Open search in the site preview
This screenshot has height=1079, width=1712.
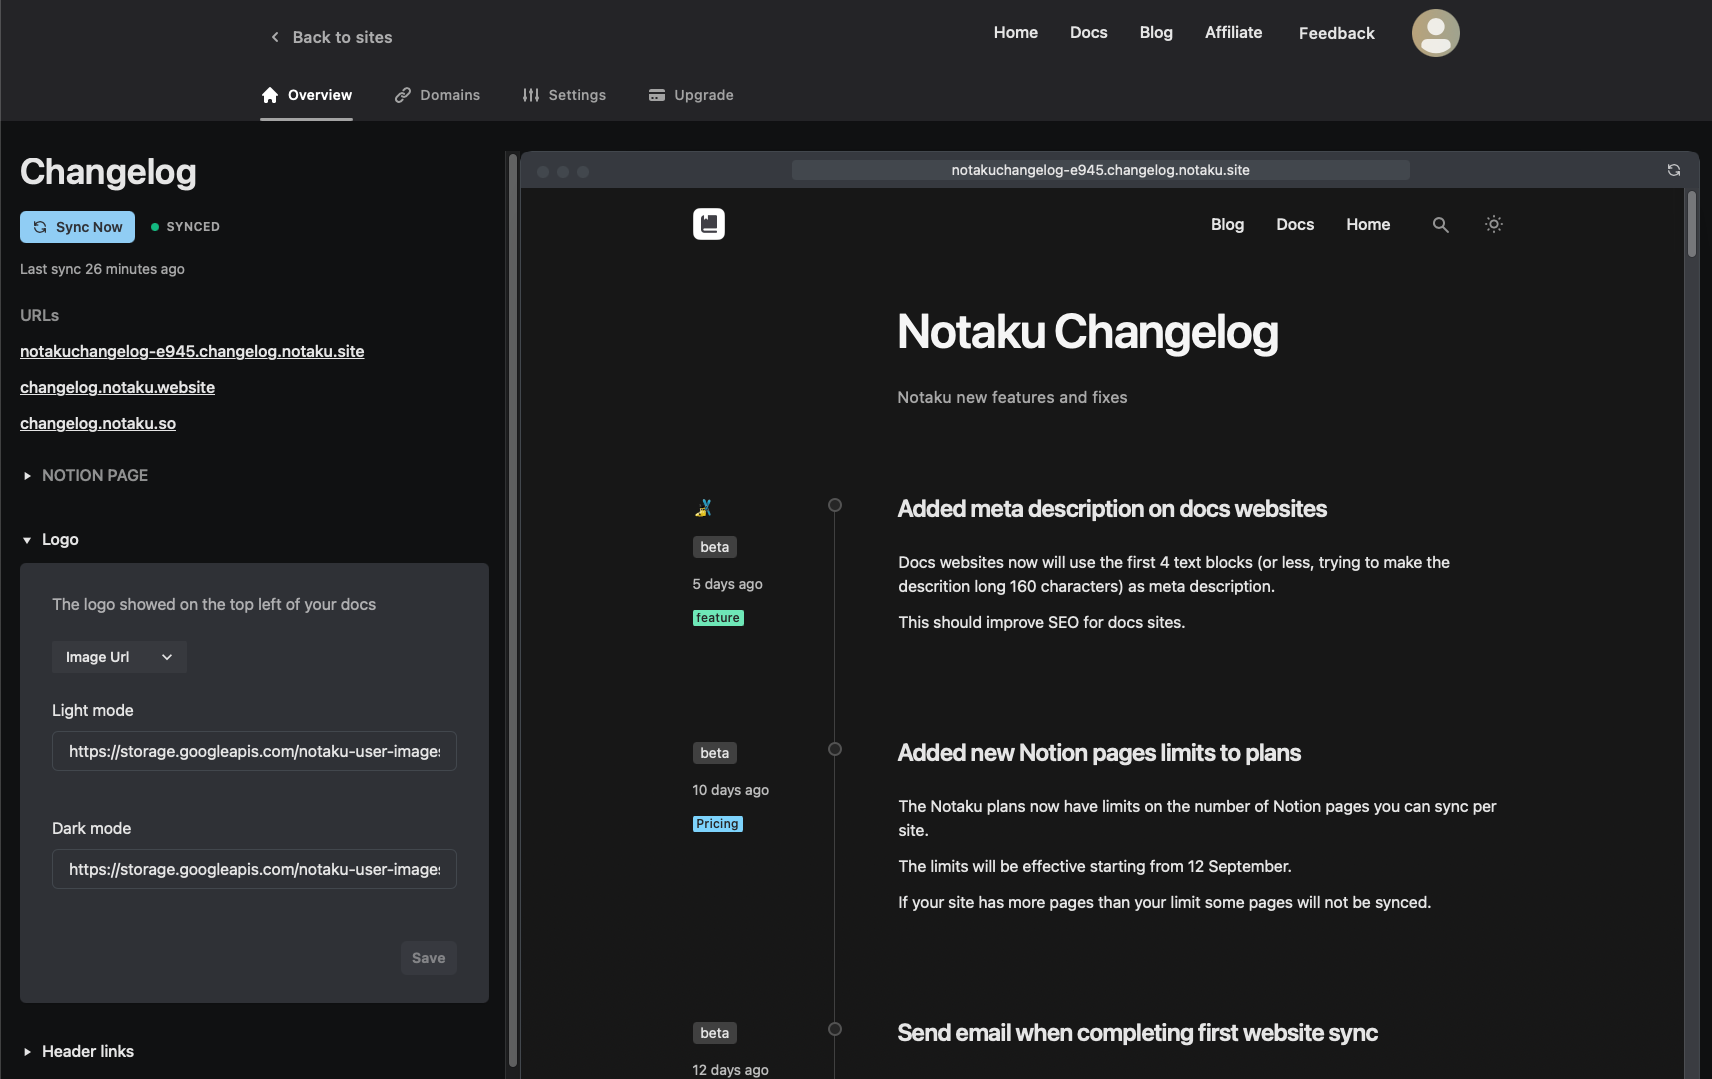[x=1440, y=224]
